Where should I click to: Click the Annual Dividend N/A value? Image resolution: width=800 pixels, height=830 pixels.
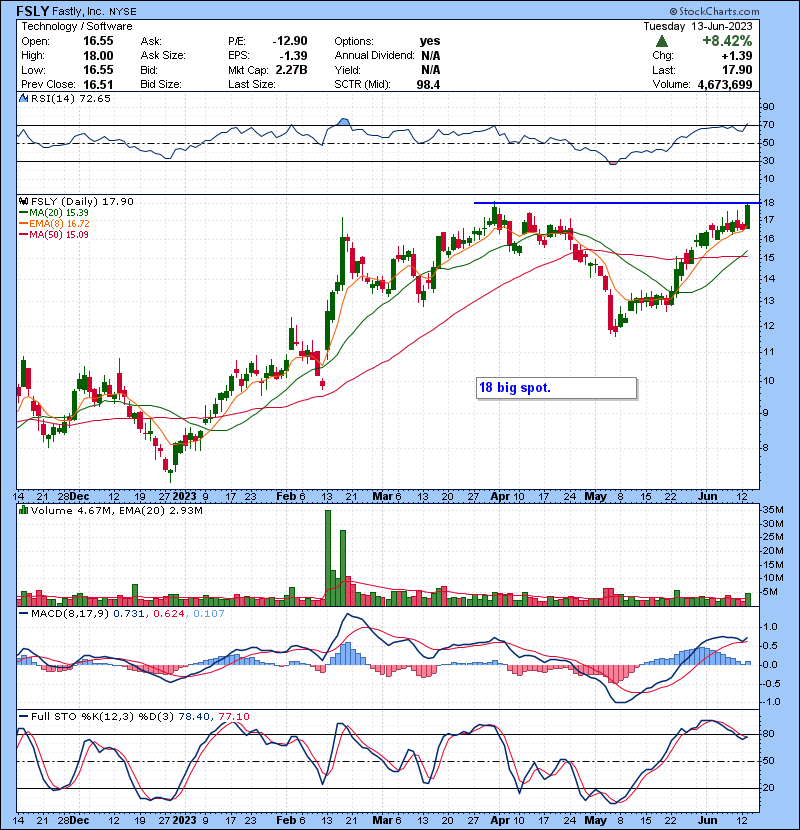tap(430, 56)
